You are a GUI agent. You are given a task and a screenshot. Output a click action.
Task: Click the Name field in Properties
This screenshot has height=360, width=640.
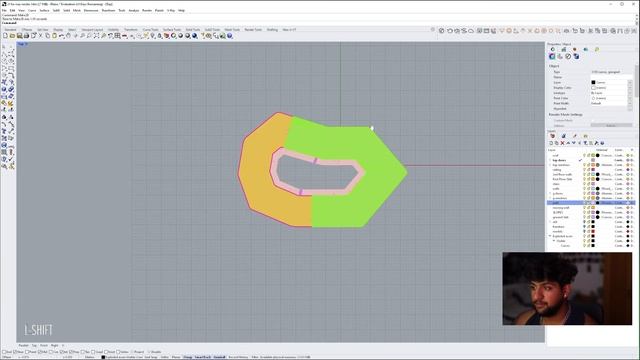pyautogui.click(x=612, y=77)
